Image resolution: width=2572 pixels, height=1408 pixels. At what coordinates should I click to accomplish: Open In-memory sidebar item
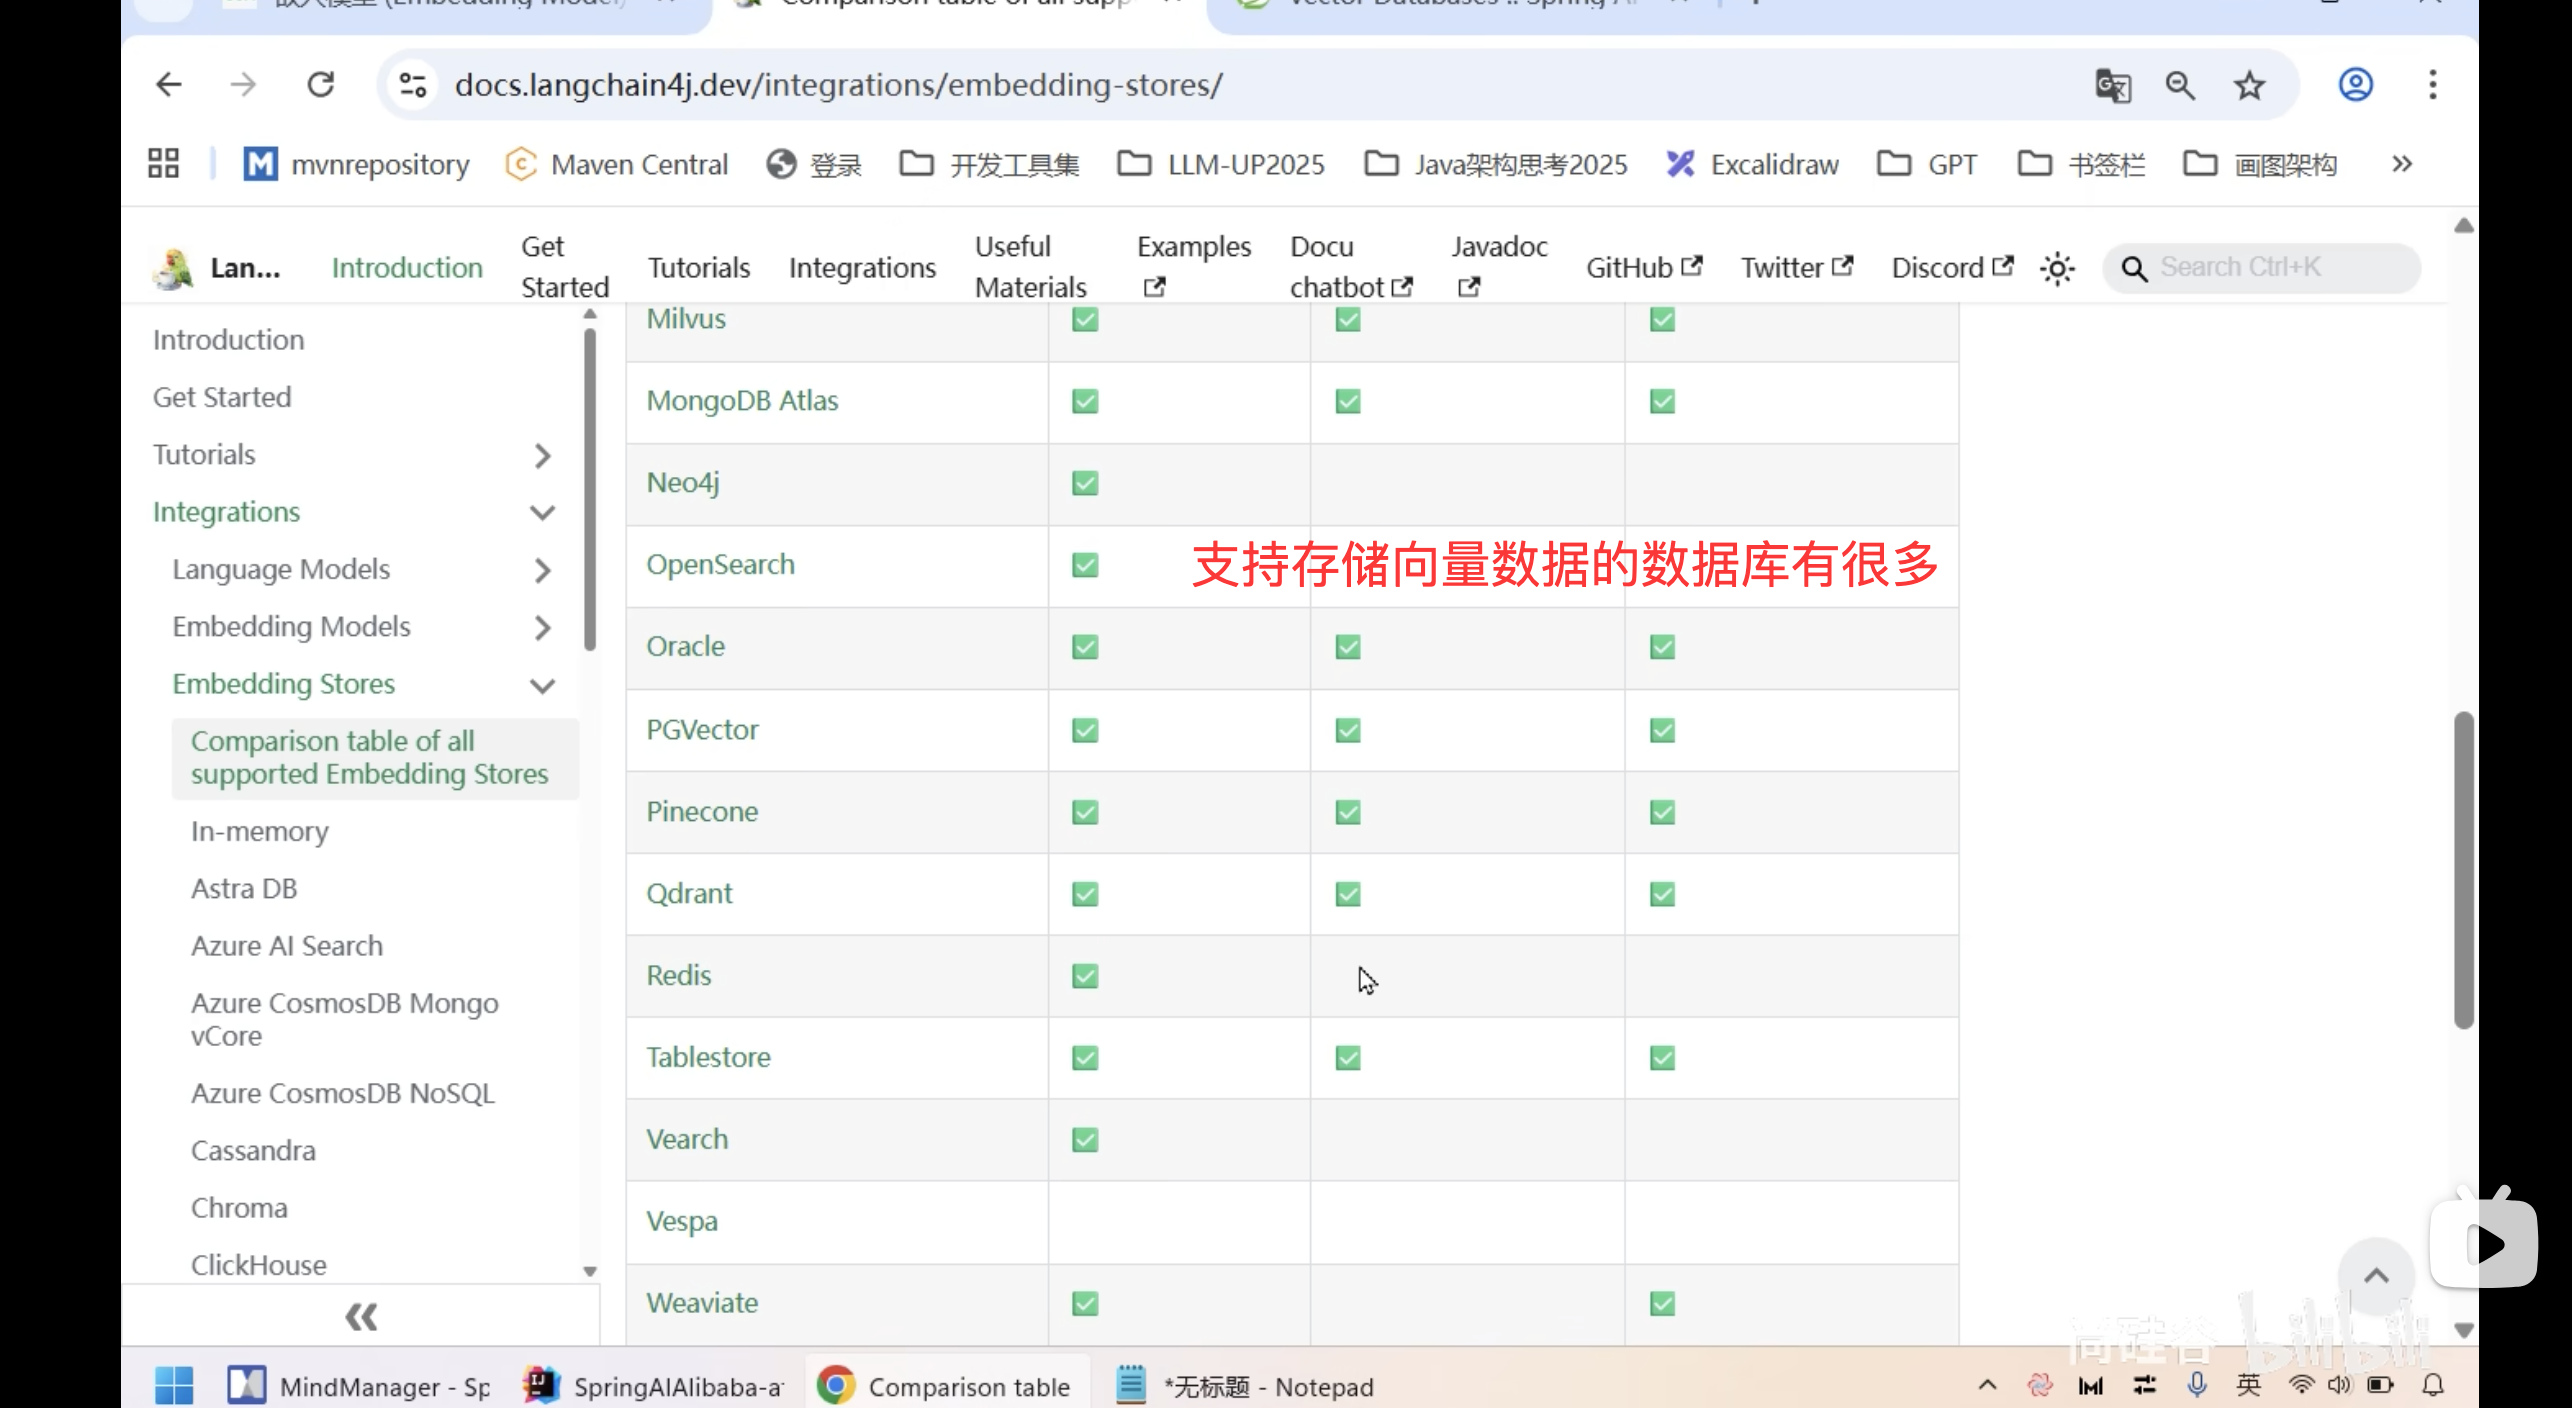click(x=260, y=832)
